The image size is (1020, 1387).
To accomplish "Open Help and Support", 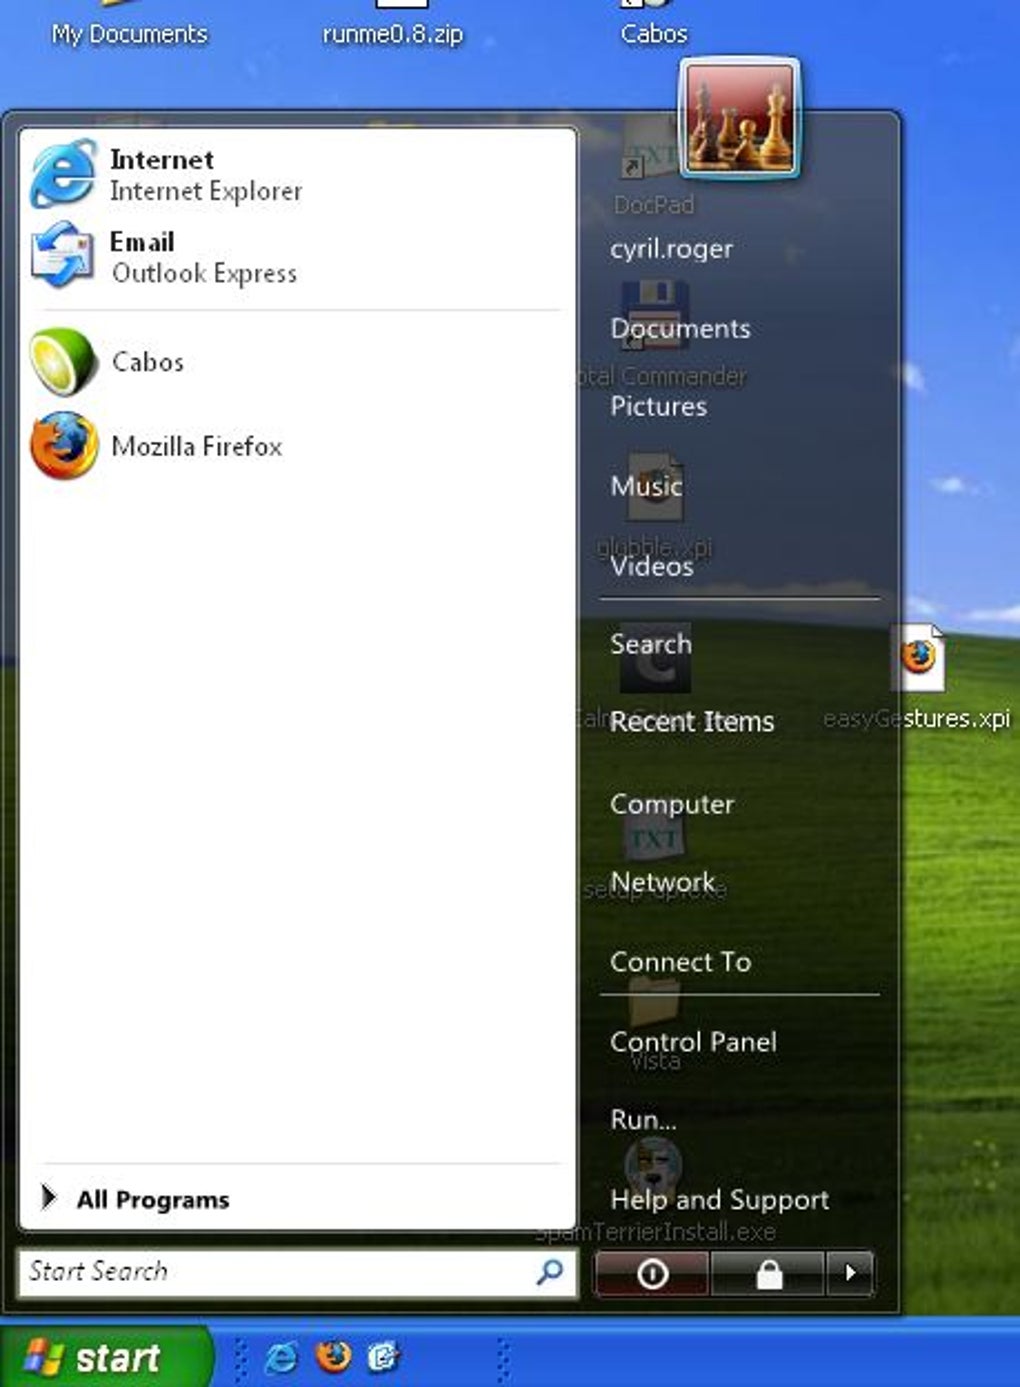I will [719, 1199].
